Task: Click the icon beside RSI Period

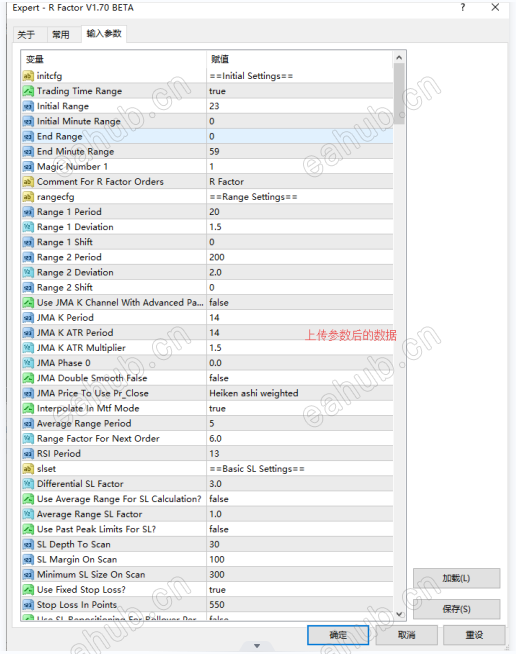Action: pos(28,453)
